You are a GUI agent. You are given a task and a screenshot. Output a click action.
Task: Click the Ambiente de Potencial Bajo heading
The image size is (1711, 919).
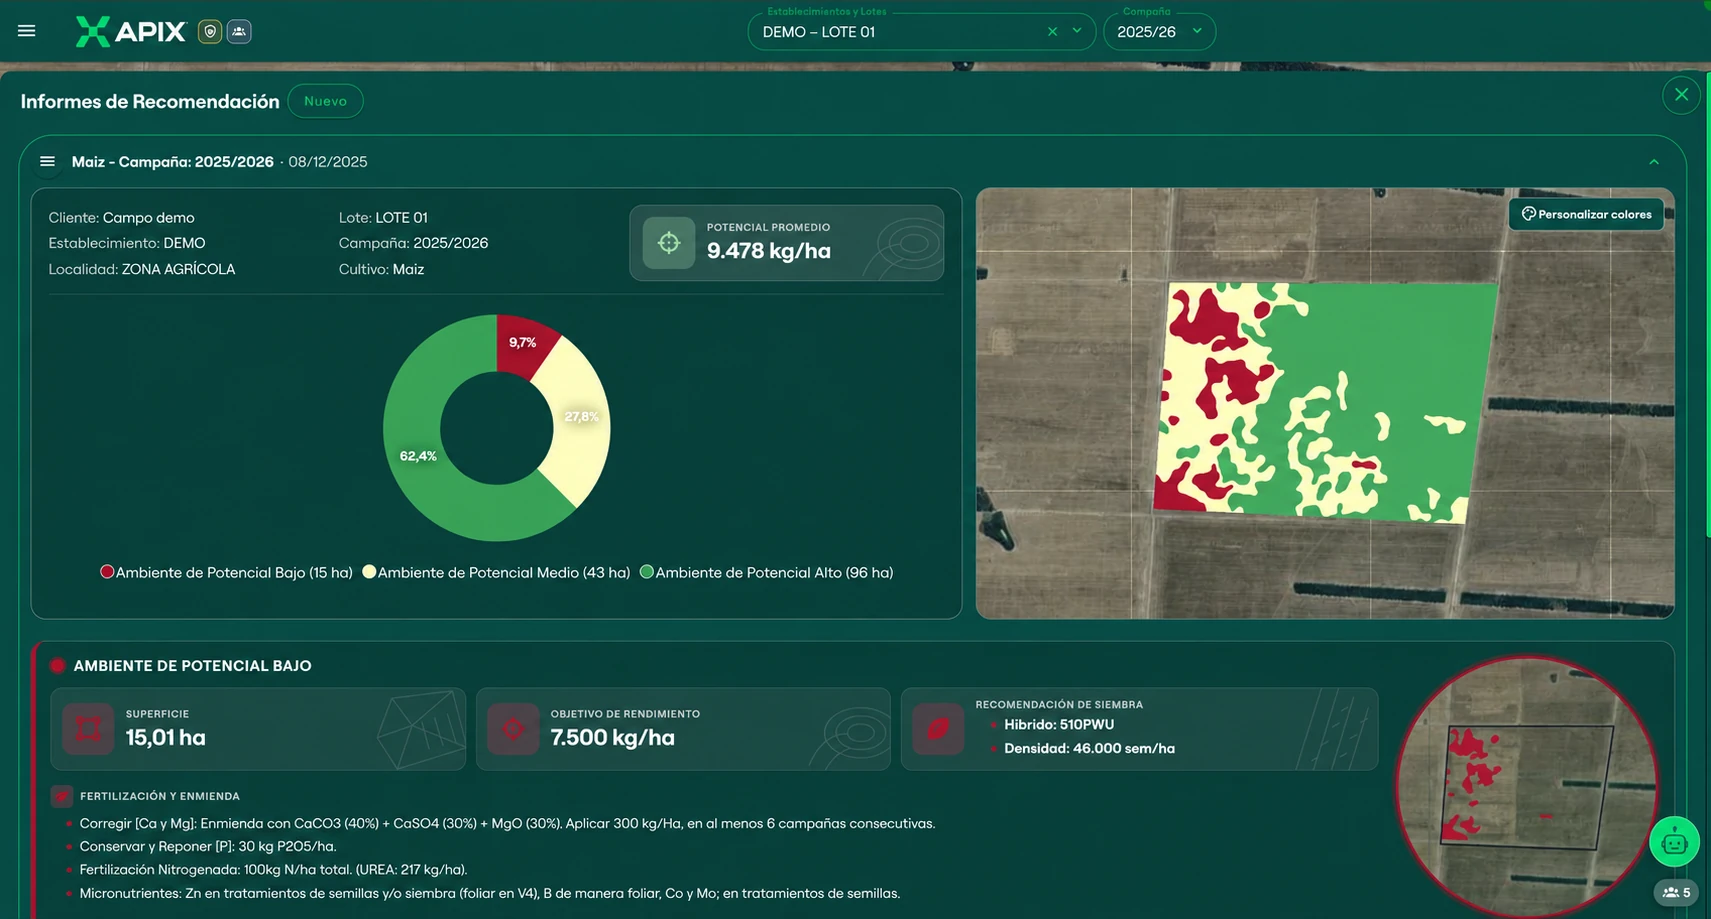(192, 666)
